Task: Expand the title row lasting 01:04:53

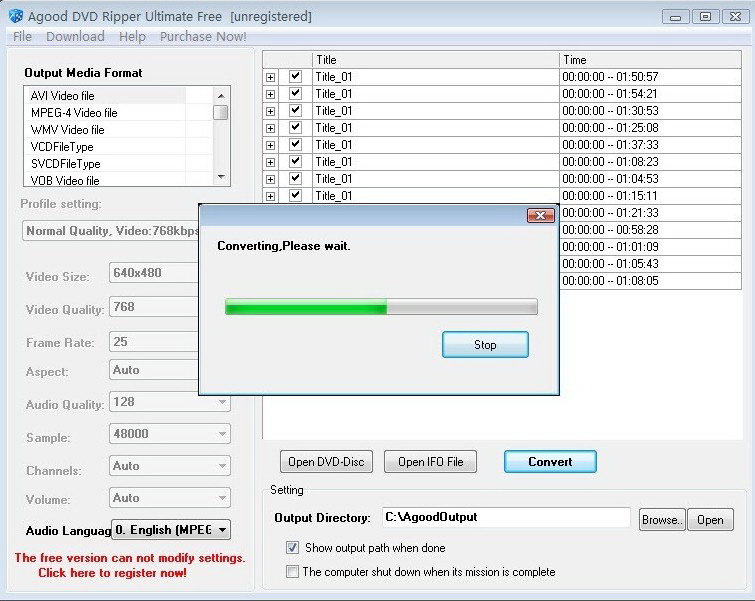Action: tap(271, 179)
